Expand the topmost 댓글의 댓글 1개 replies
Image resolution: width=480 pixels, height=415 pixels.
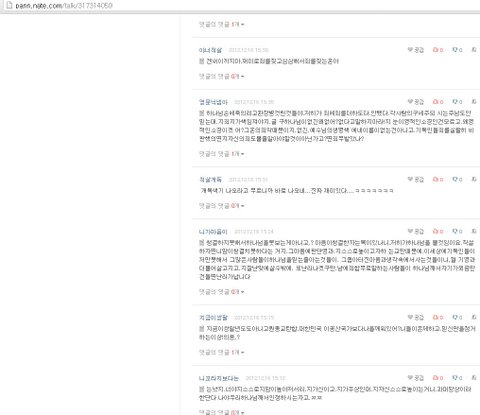(221, 24)
